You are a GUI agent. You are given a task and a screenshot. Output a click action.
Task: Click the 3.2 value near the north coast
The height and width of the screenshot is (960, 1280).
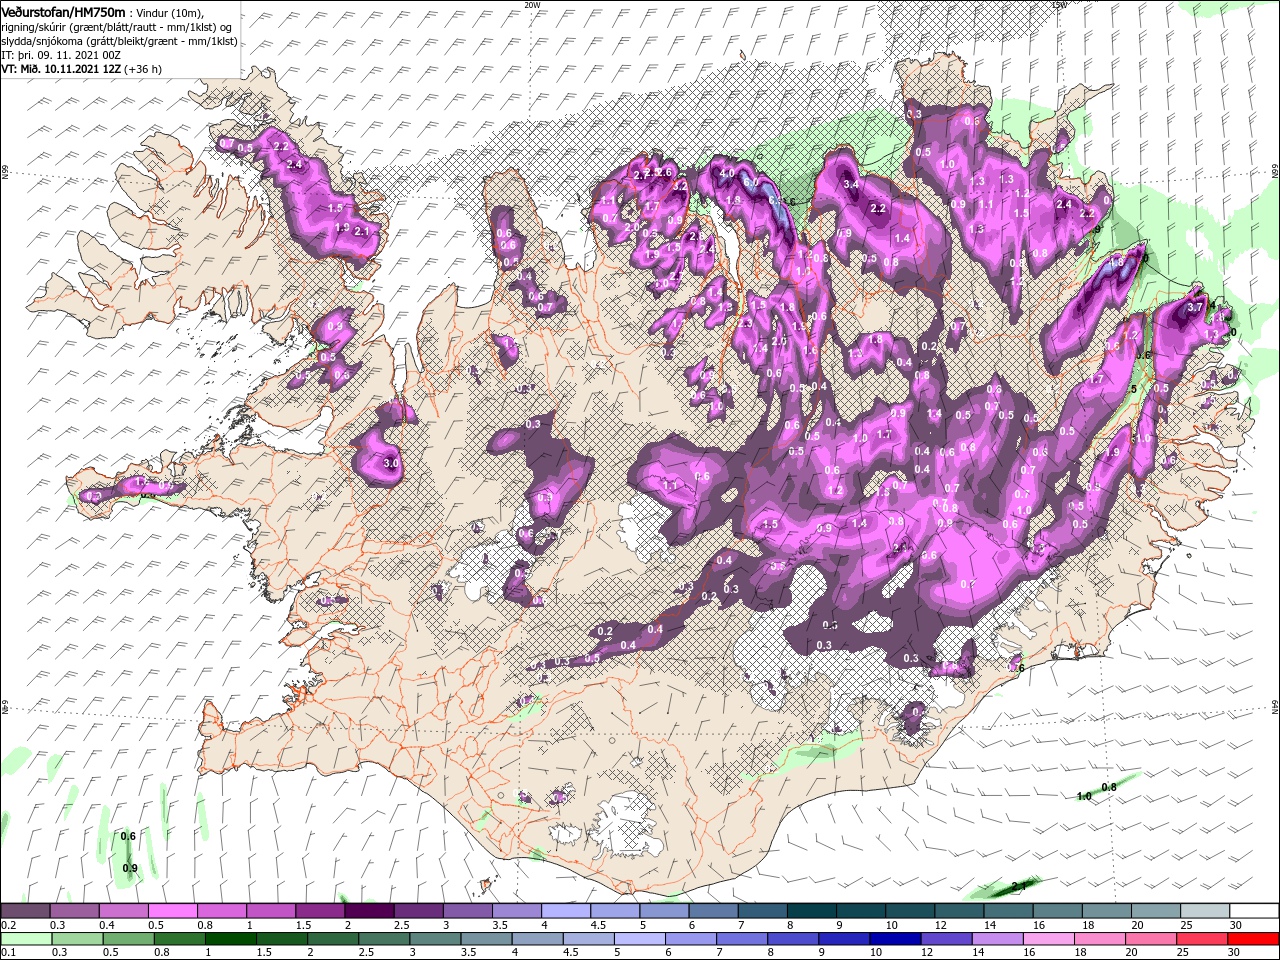tap(681, 186)
